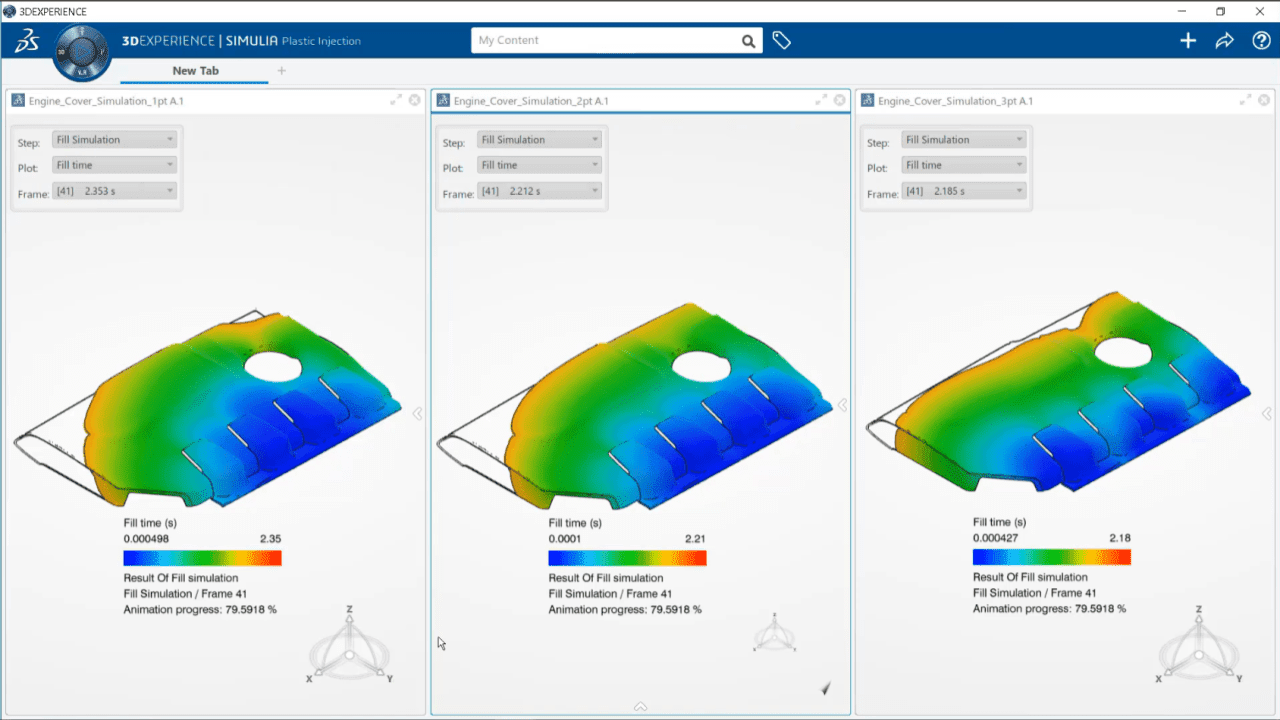Expand side panel arrow in 1pt view
This screenshot has width=1280, height=720.
pos(418,413)
